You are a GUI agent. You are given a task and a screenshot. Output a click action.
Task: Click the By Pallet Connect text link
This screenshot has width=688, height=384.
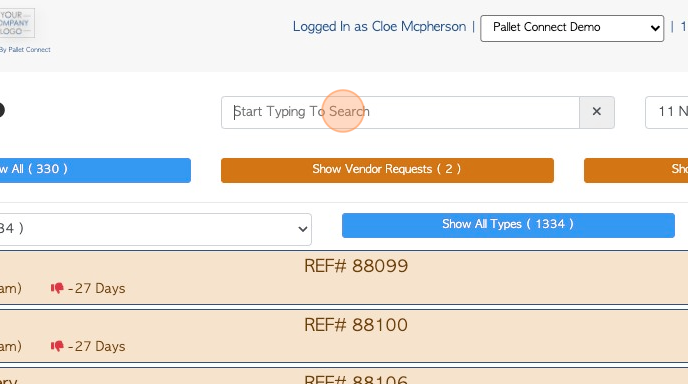point(25,50)
